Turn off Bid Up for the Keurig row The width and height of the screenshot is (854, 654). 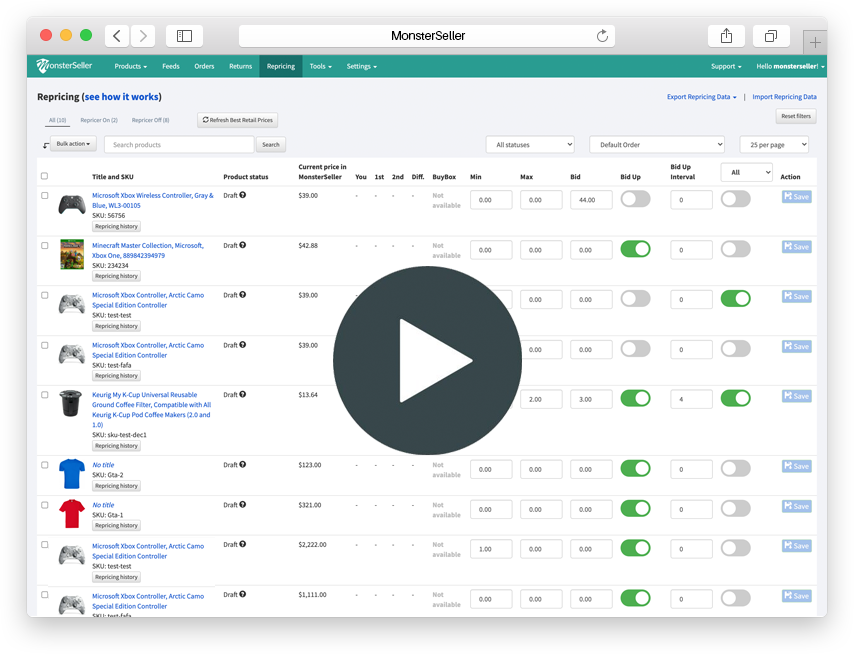[x=636, y=398]
